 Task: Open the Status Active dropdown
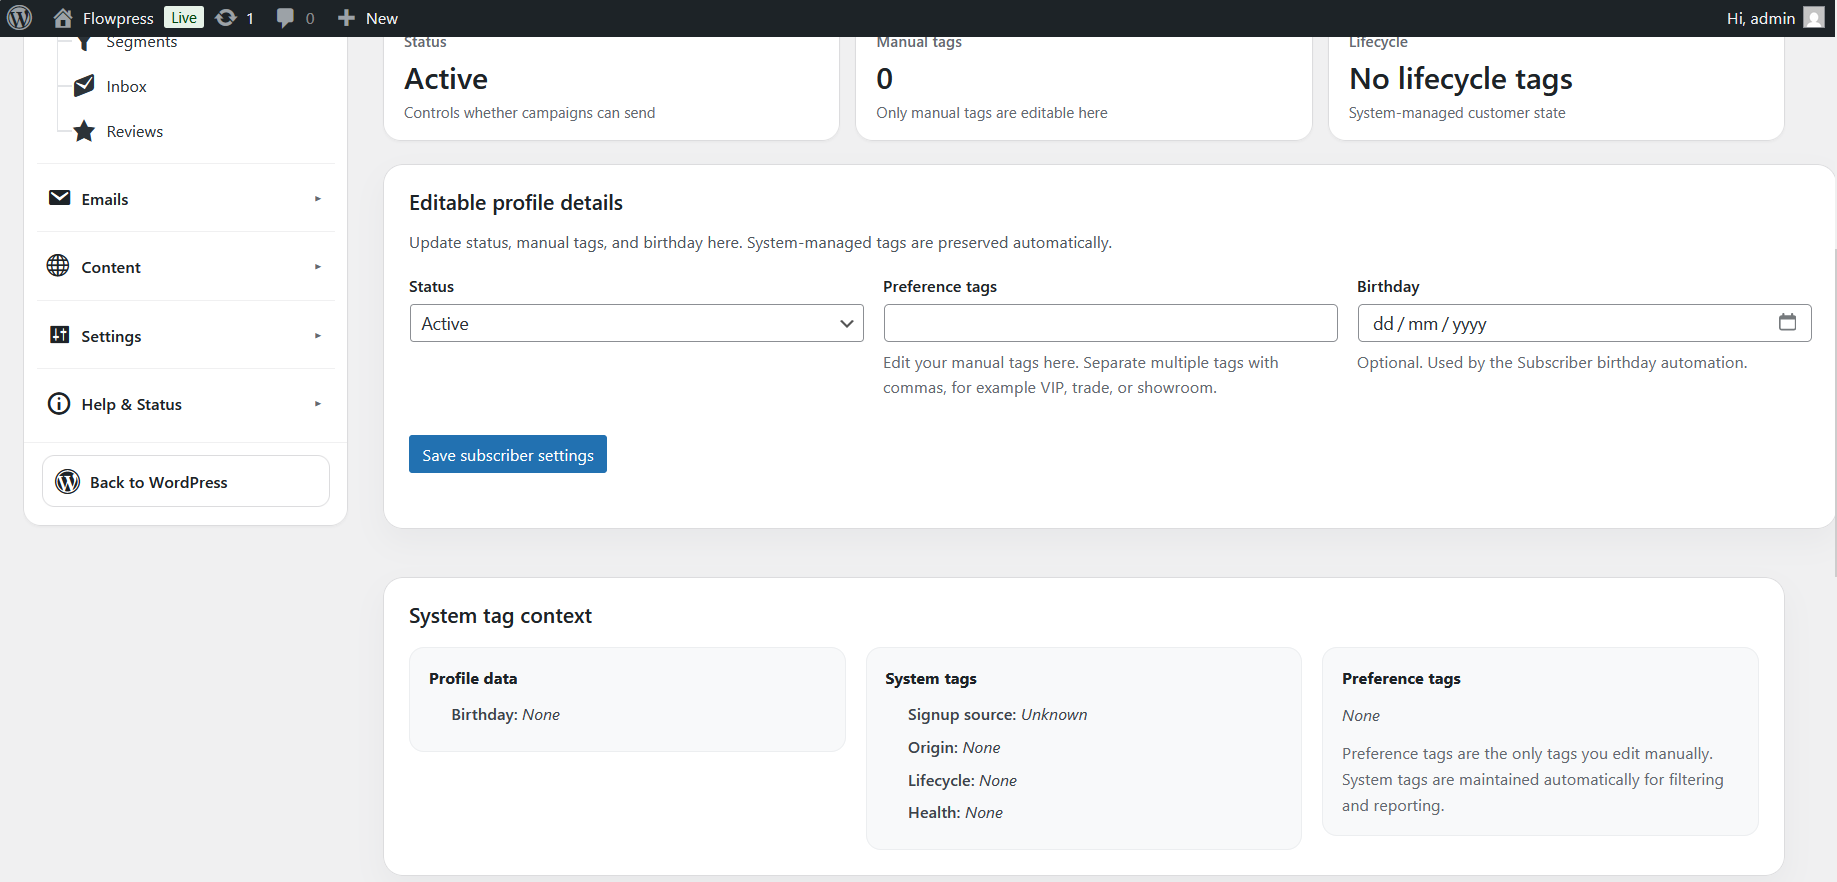(x=637, y=323)
